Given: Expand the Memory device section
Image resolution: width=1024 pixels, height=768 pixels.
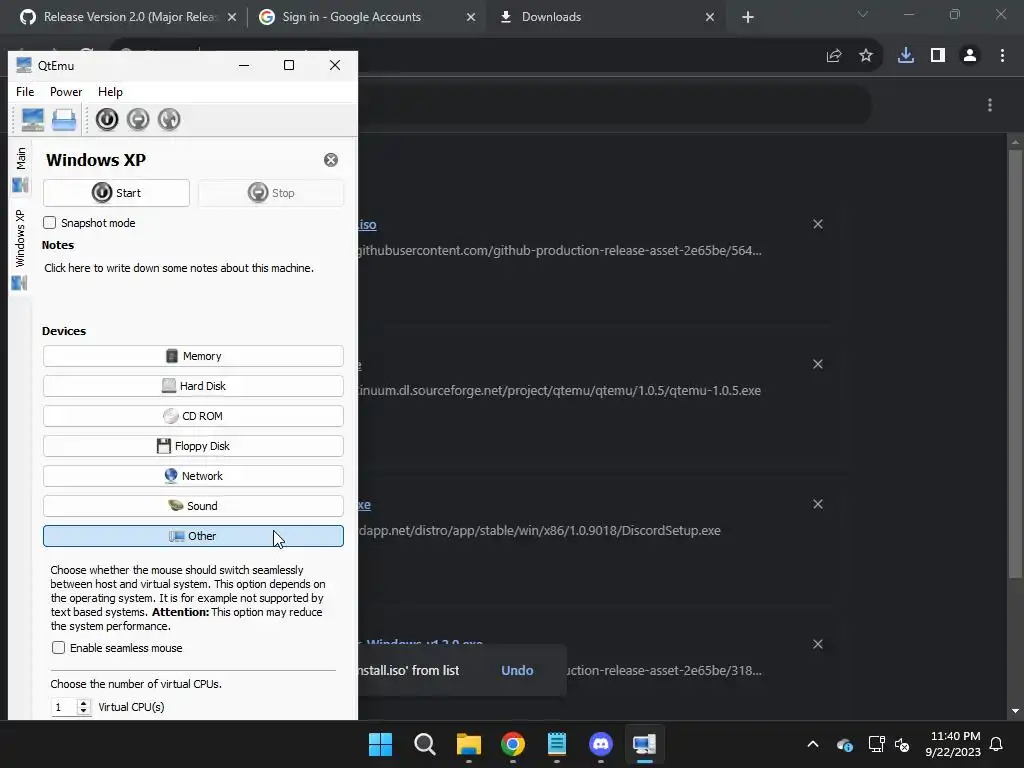Looking at the screenshot, I should tap(193, 356).
